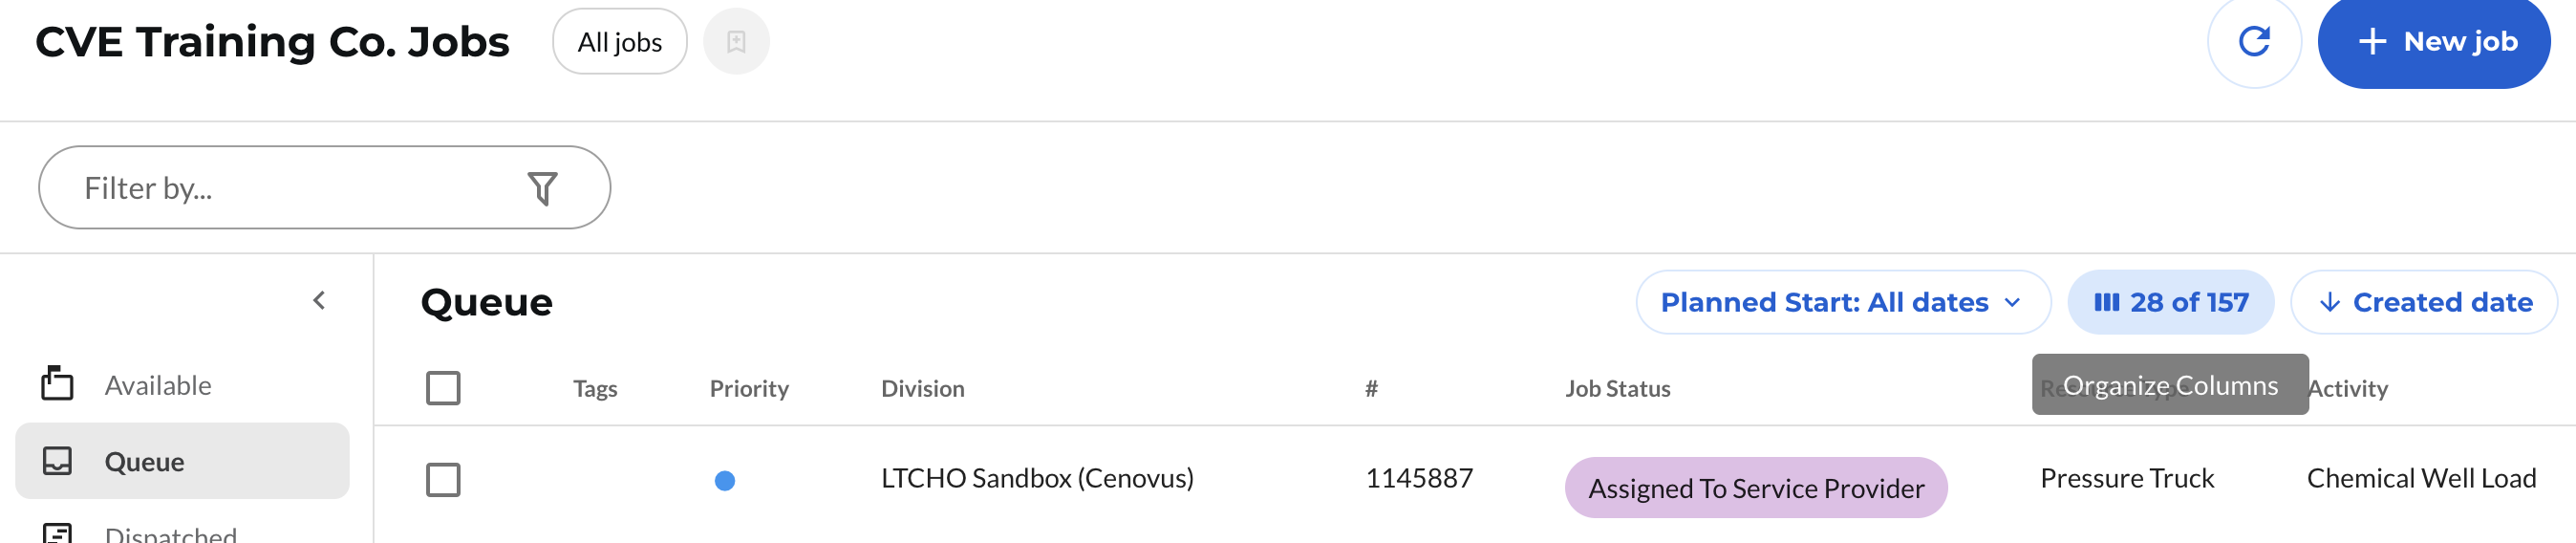Click the All jobs view button
Screen dimensions: 2576x543
[x=619, y=42]
